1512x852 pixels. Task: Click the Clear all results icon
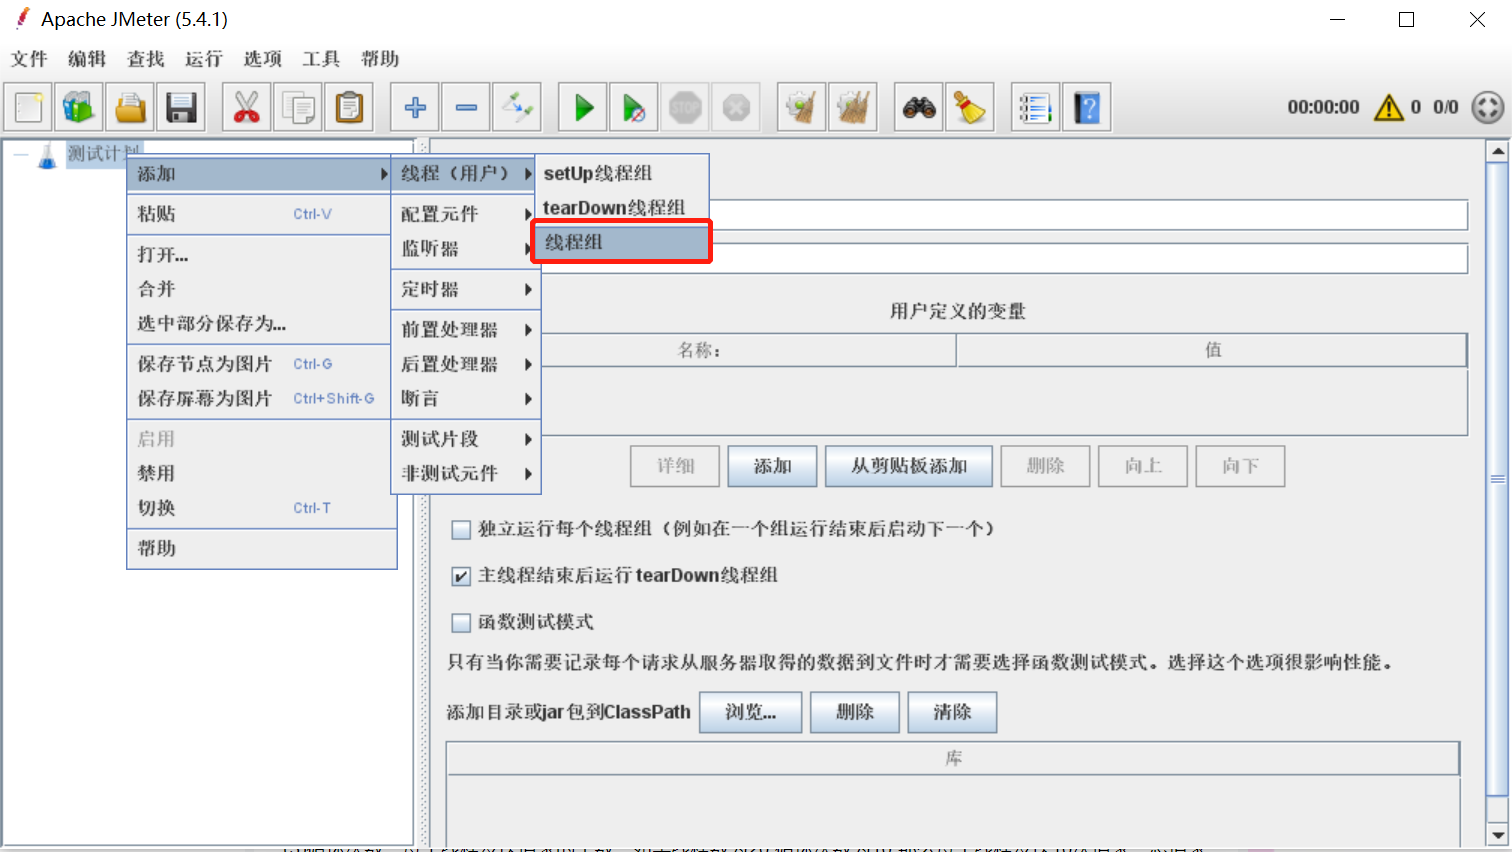point(853,107)
